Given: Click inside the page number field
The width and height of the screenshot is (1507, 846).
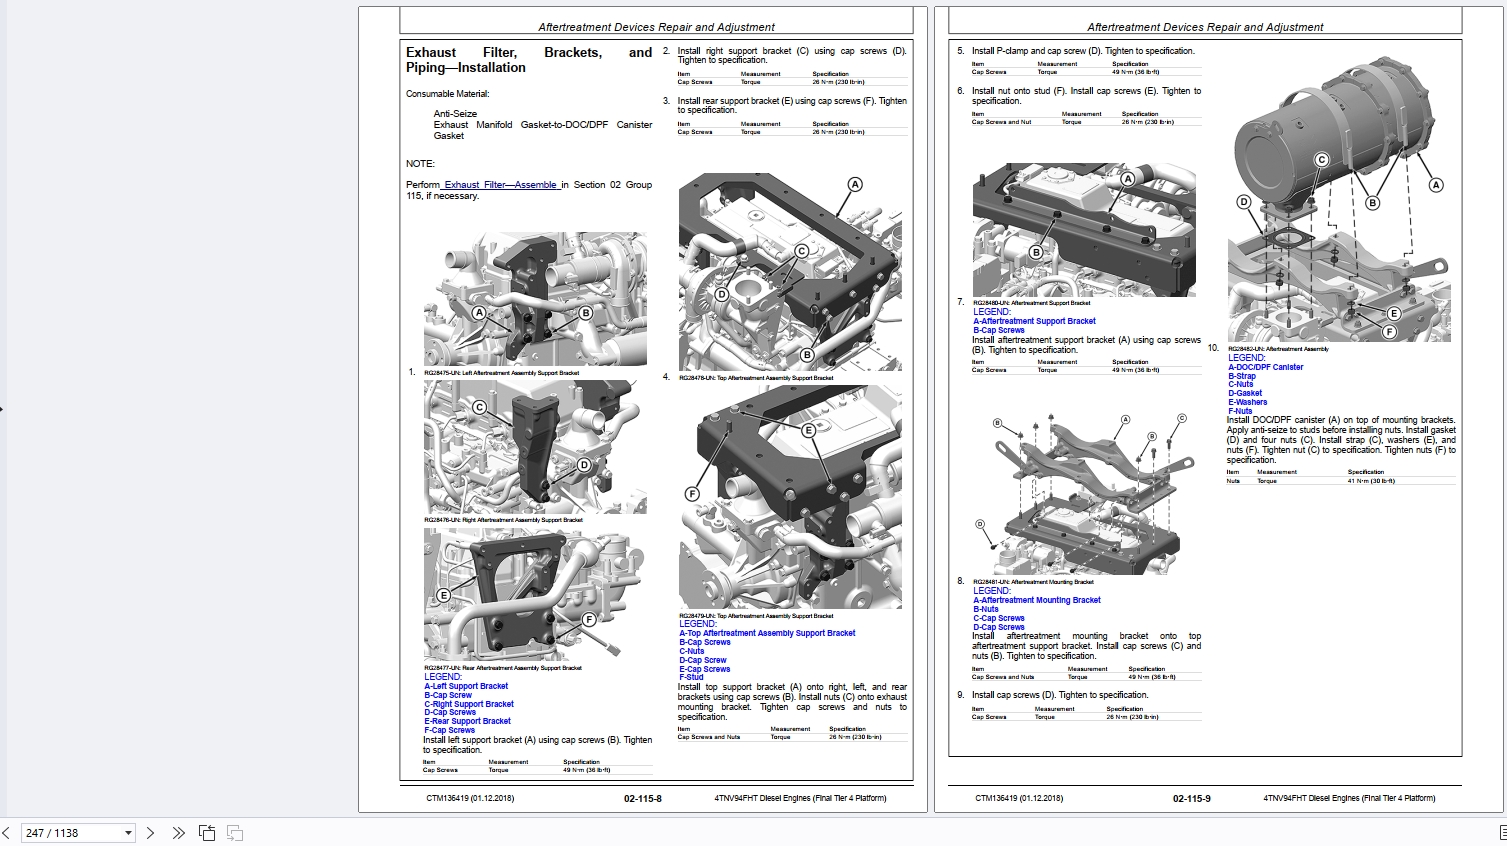Looking at the screenshot, I should pos(70,832).
